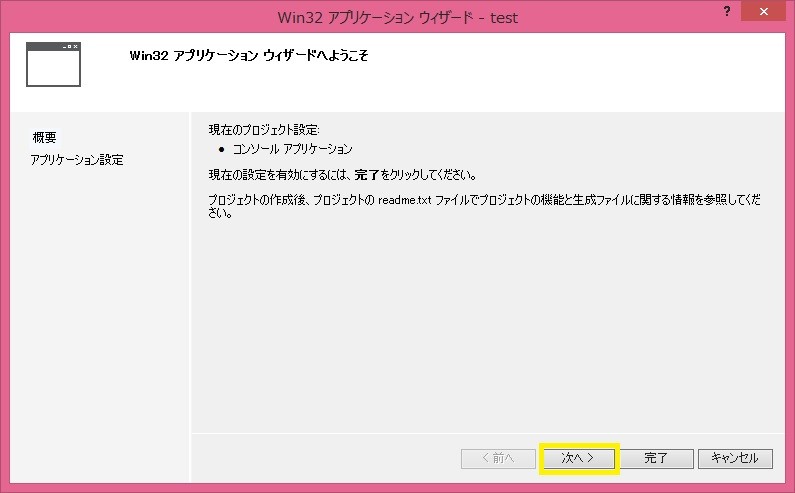The height and width of the screenshot is (493, 795).
Task: Click the disabled < 前へ (Back) button
Action: pos(498,459)
